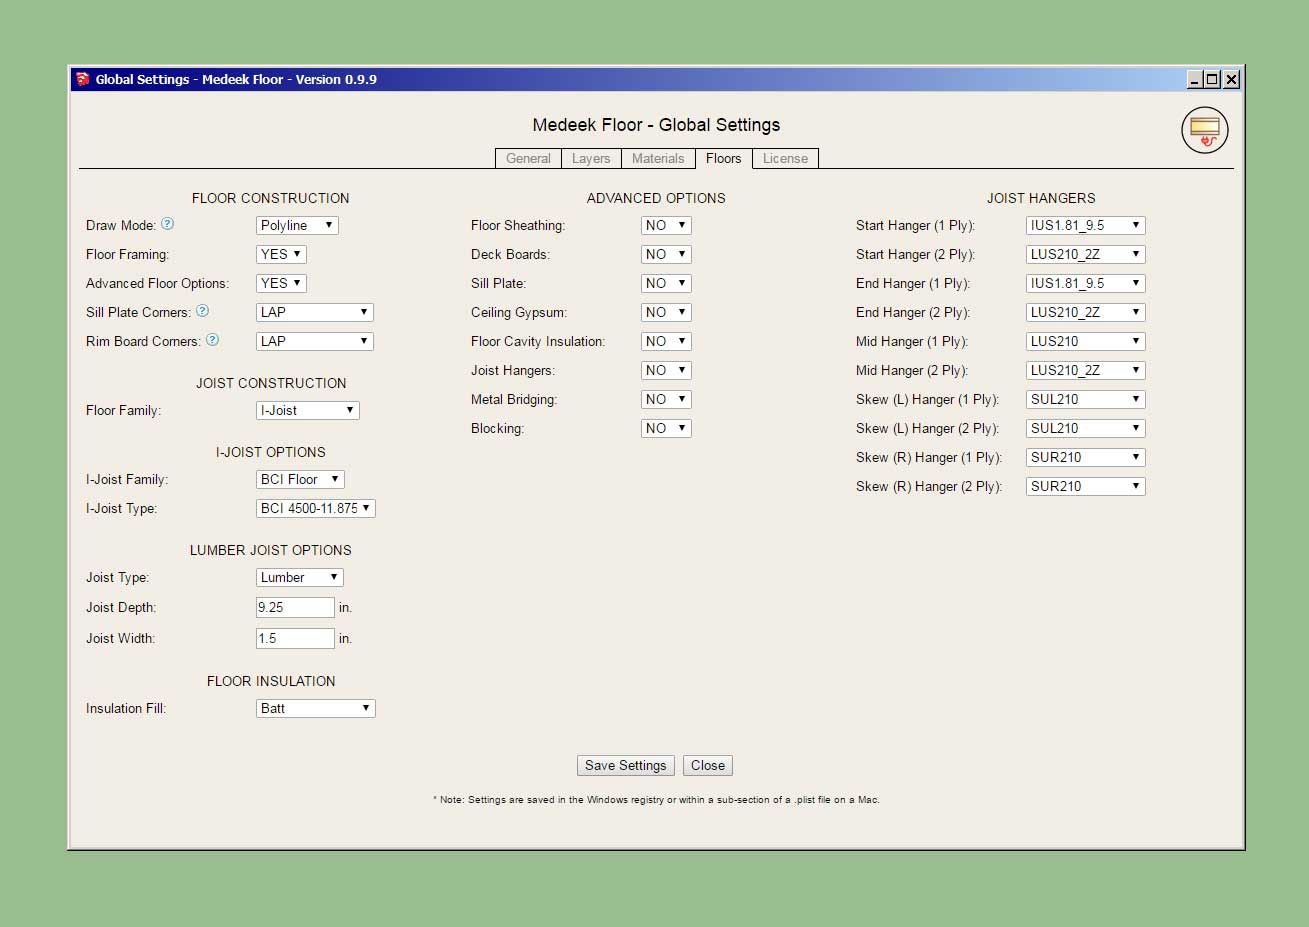Open the Draw Mode dropdown
Image resolution: width=1309 pixels, height=927 pixels.
(297, 225)
